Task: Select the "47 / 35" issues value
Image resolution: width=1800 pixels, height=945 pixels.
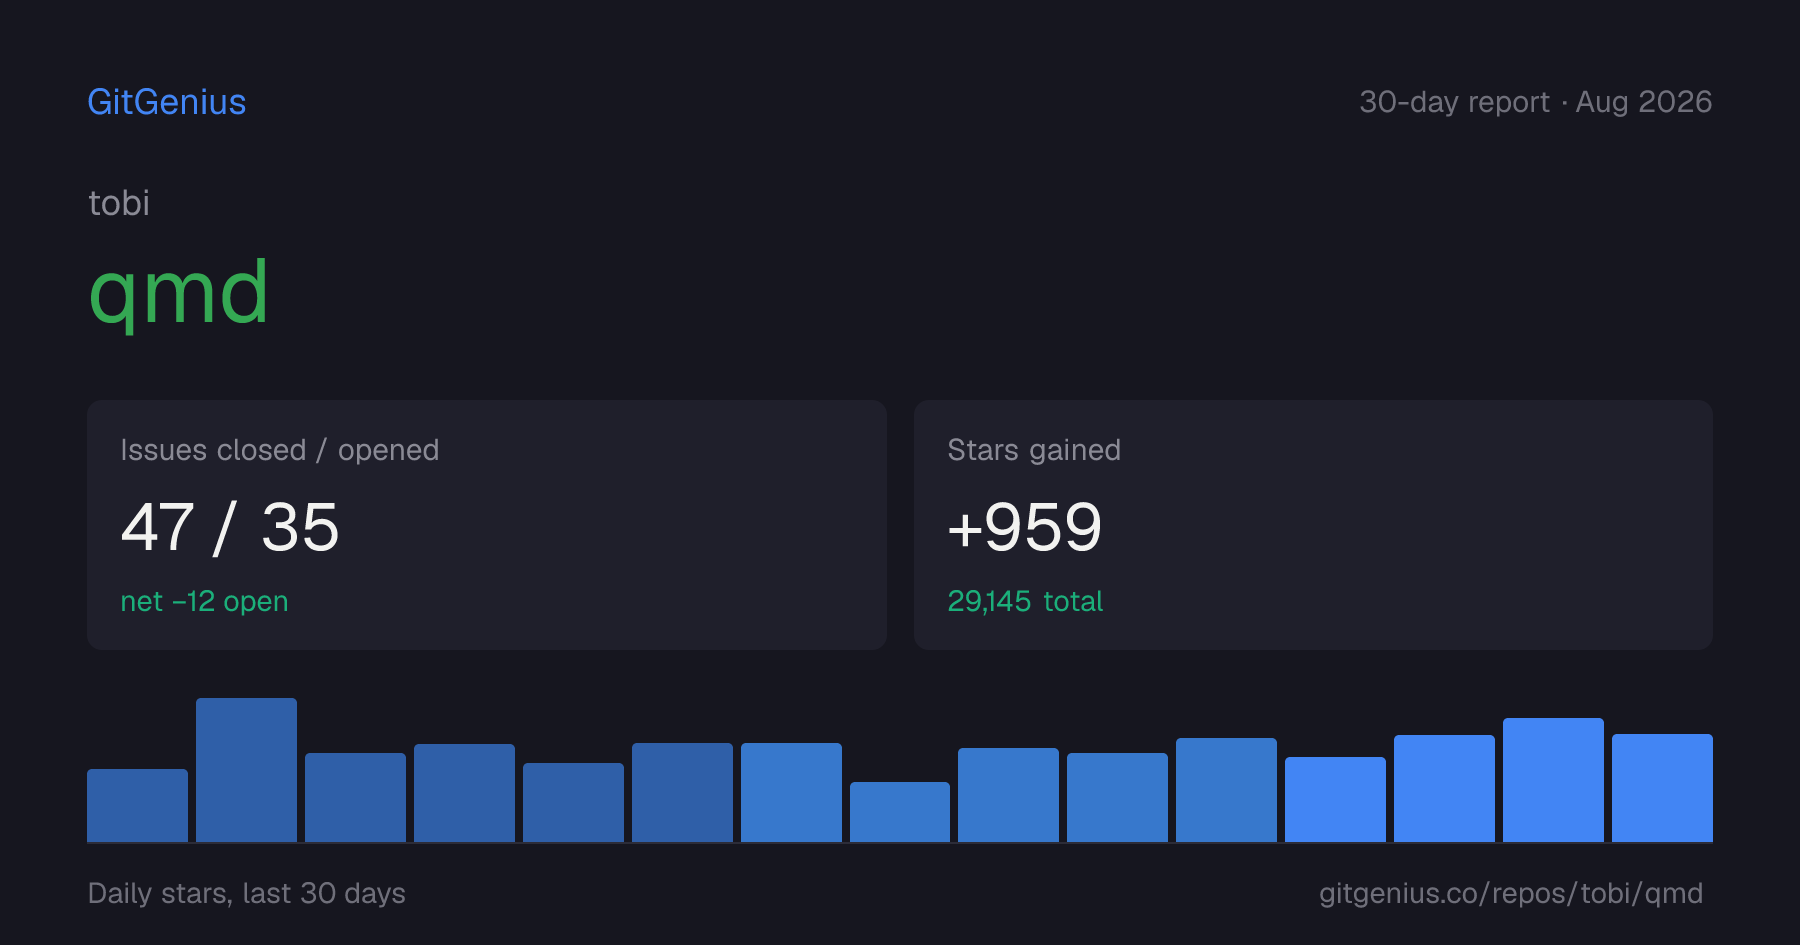Action: (x=230, y=527)
